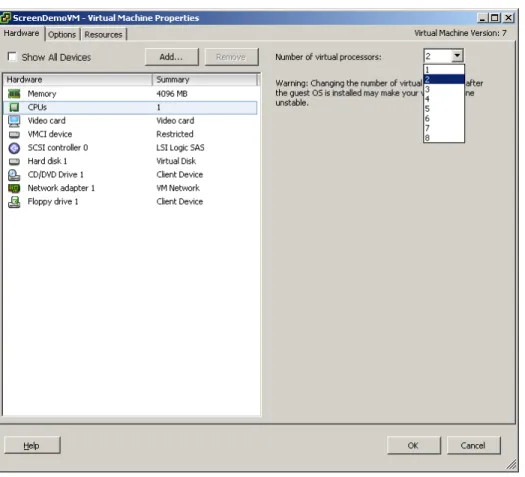The image size is (525, 477).
Task: Choose highlighted 2 in processor list
Action: tap(444, 79)
